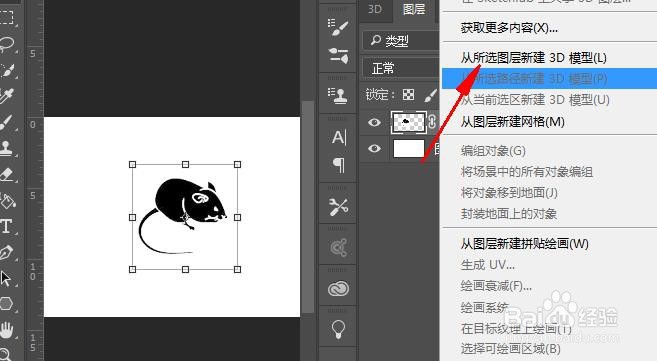Hide the white background layer

(x=374, y=149)
